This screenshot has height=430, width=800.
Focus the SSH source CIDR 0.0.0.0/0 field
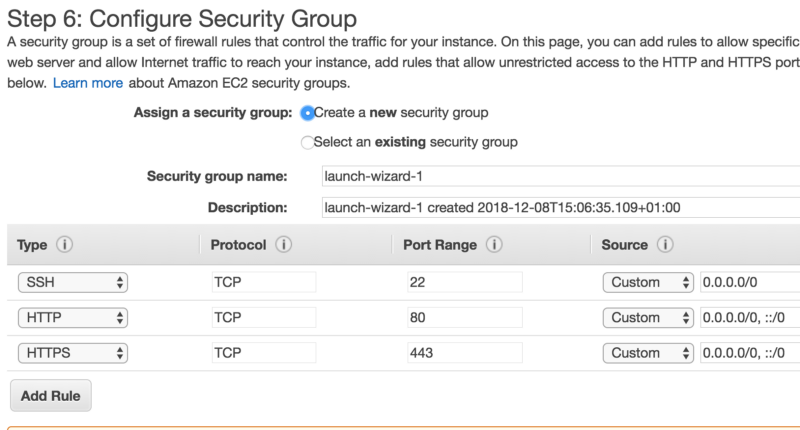(x=750, y=282)
